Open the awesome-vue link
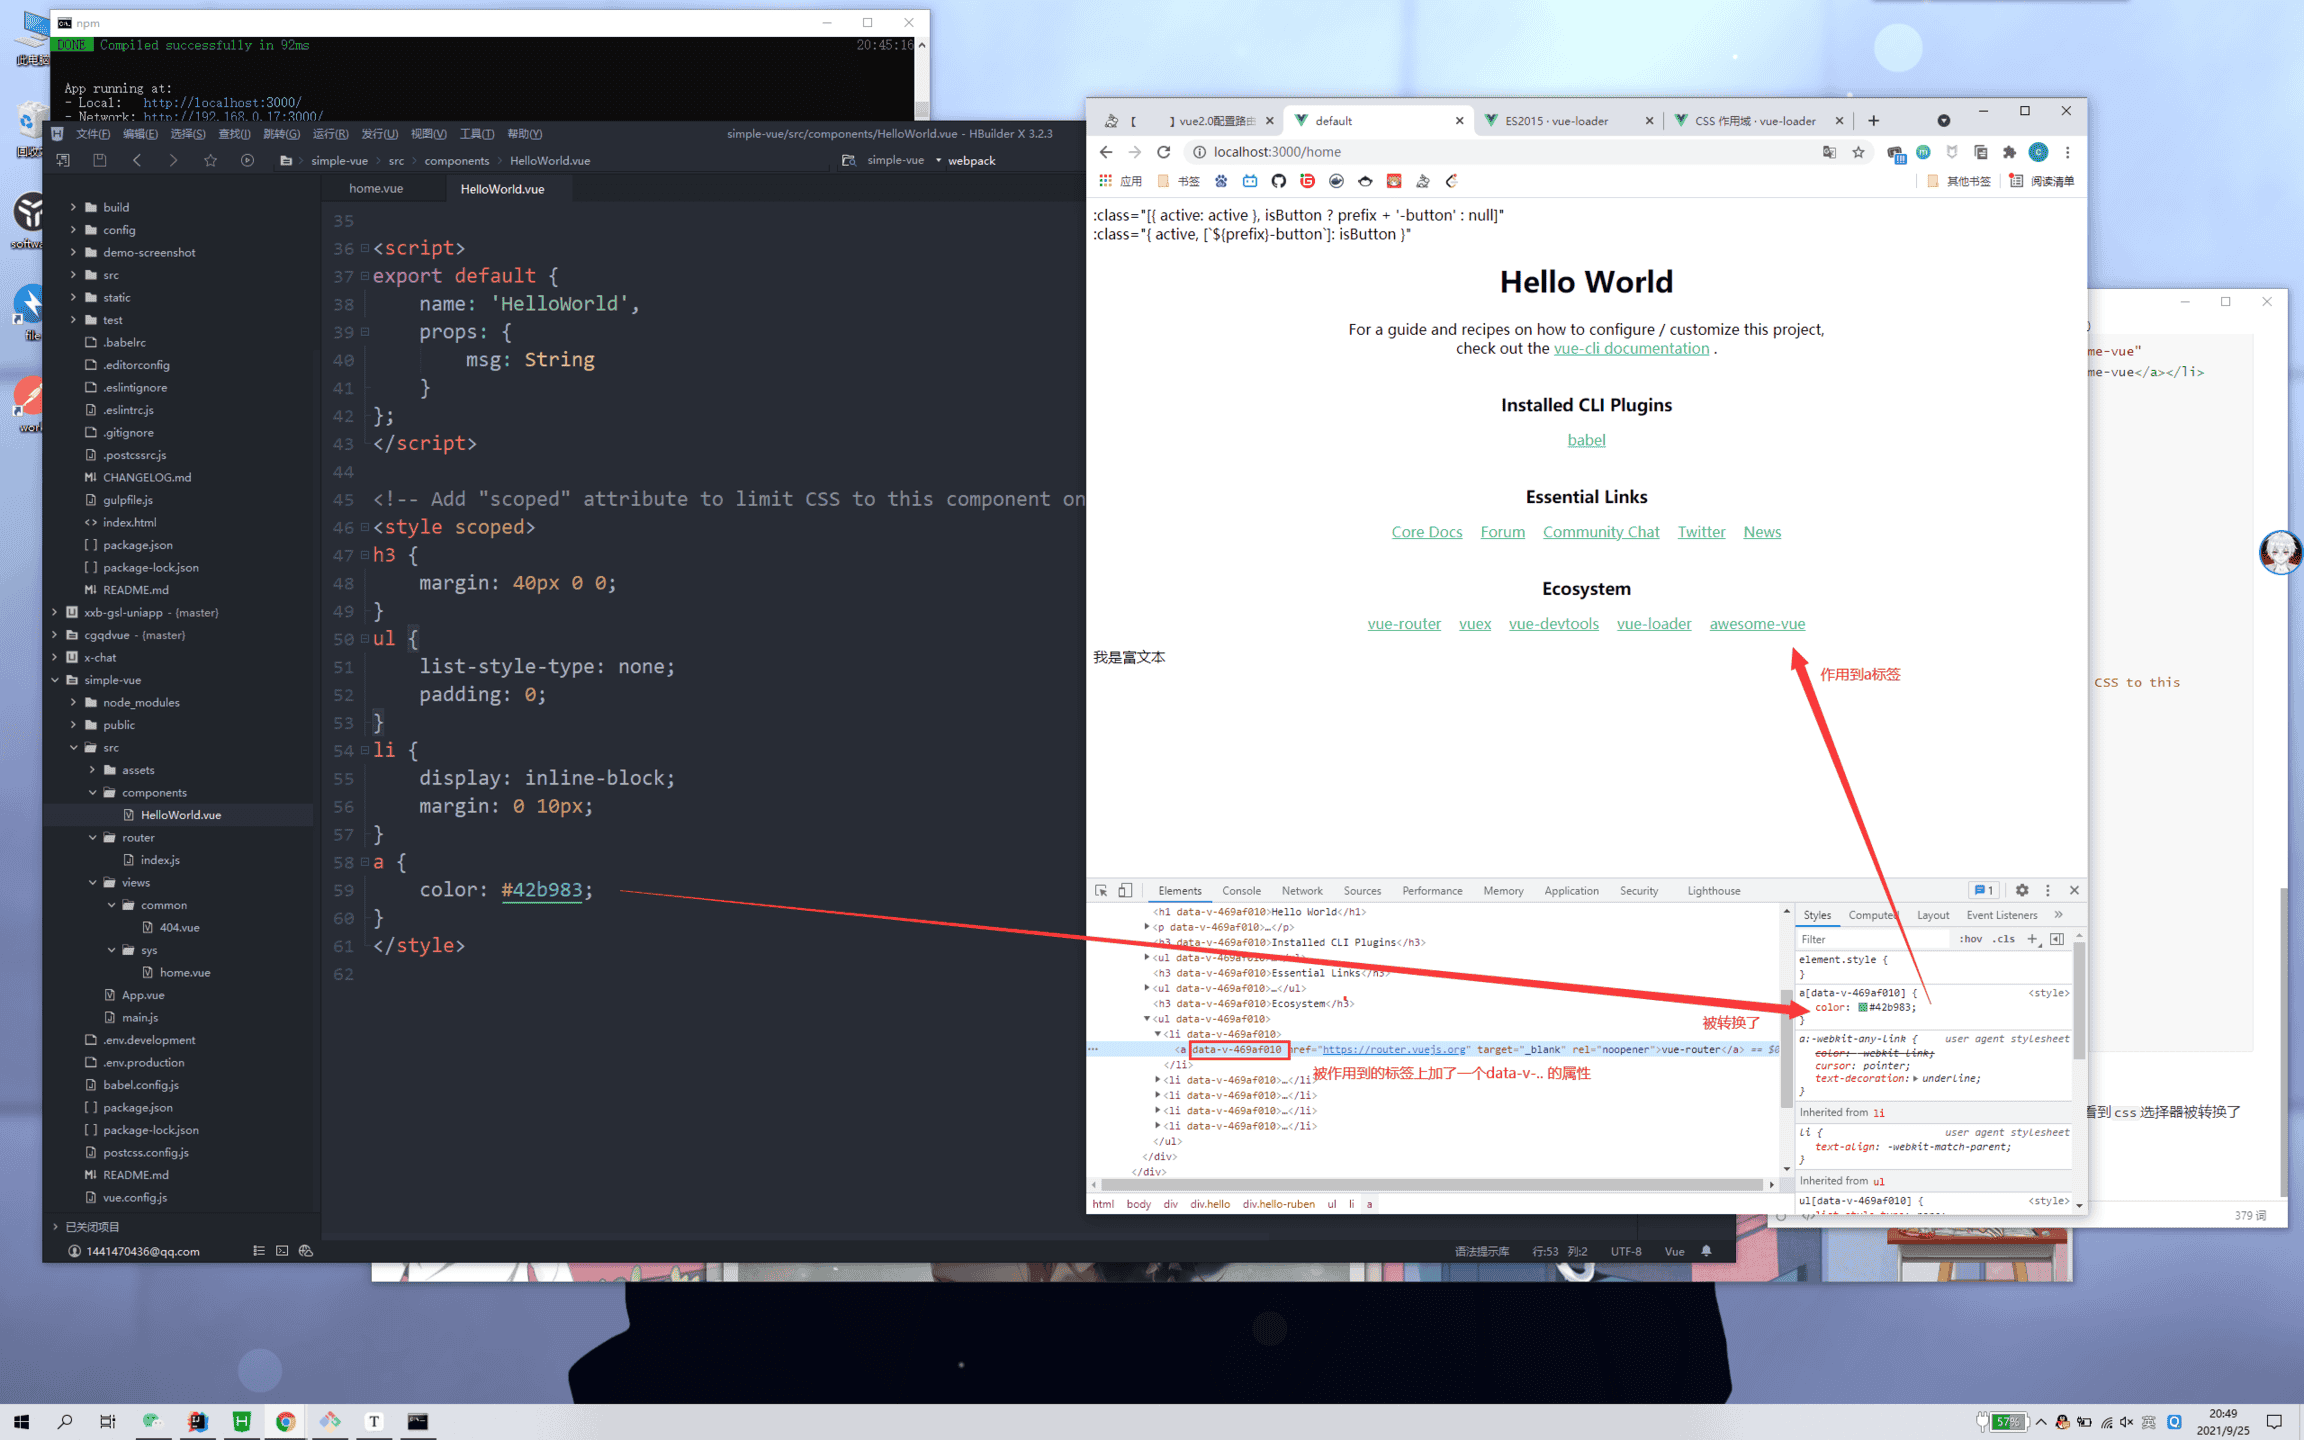 coord(1756,623)
